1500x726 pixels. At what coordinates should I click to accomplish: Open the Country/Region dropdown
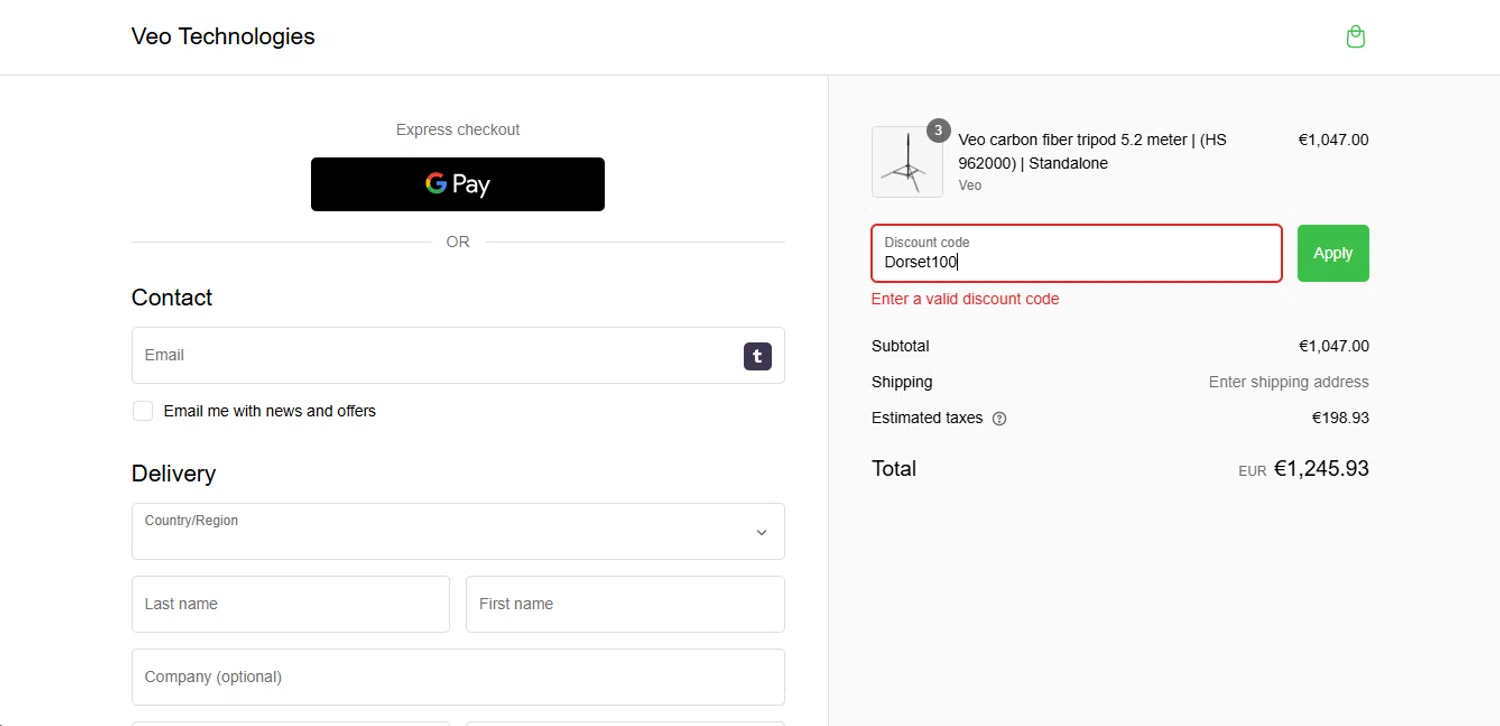pyautogui.click(x=458, y=531)
